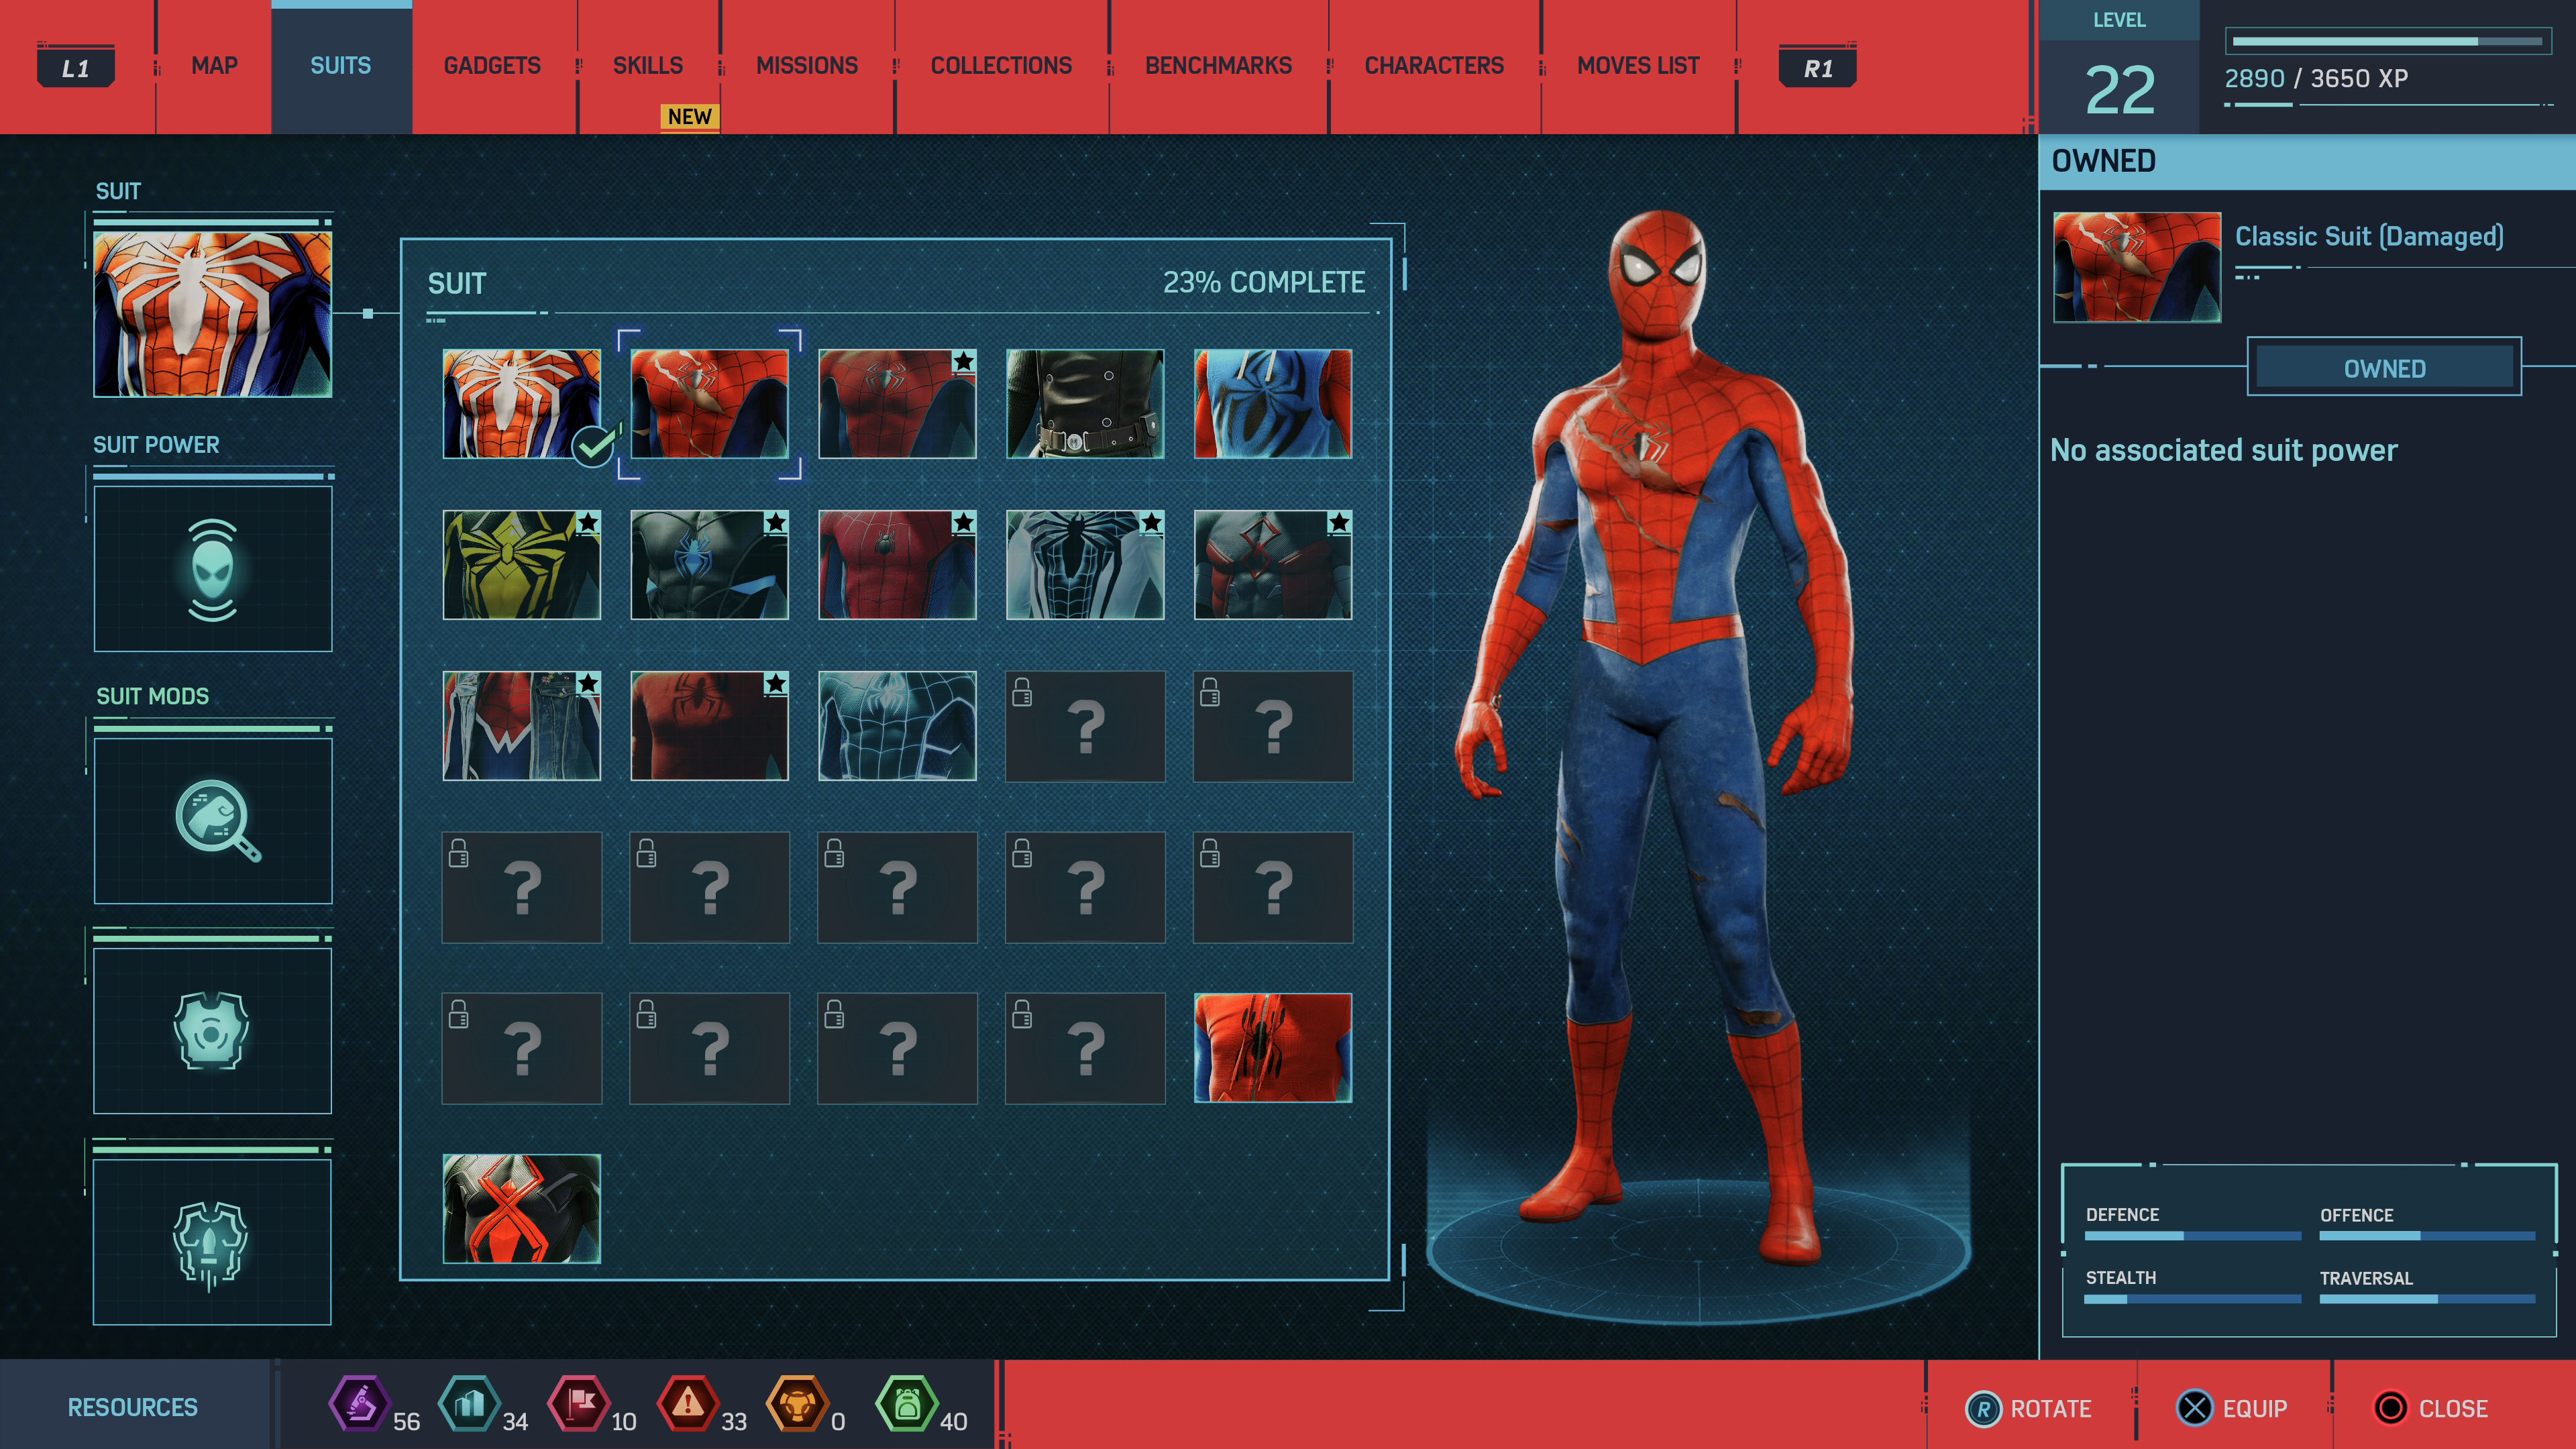Click 'No associated suit power' text
The image size is (2576, 1449).
2224,450
